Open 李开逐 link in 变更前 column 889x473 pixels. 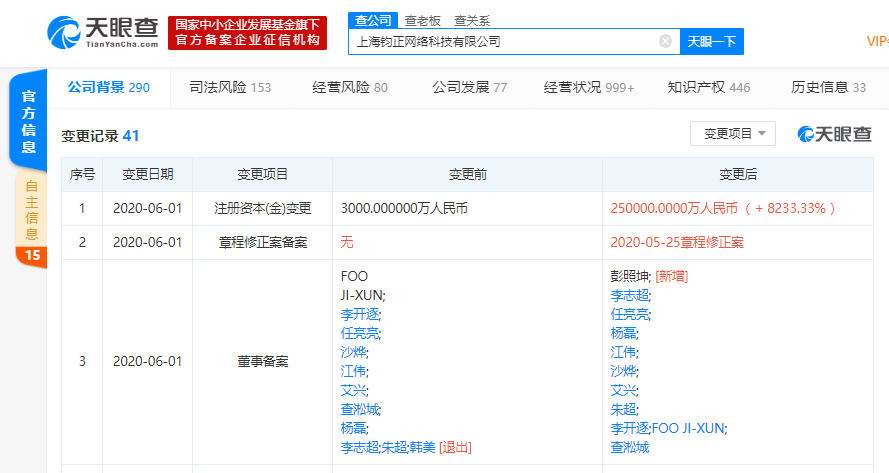(360, 314)
